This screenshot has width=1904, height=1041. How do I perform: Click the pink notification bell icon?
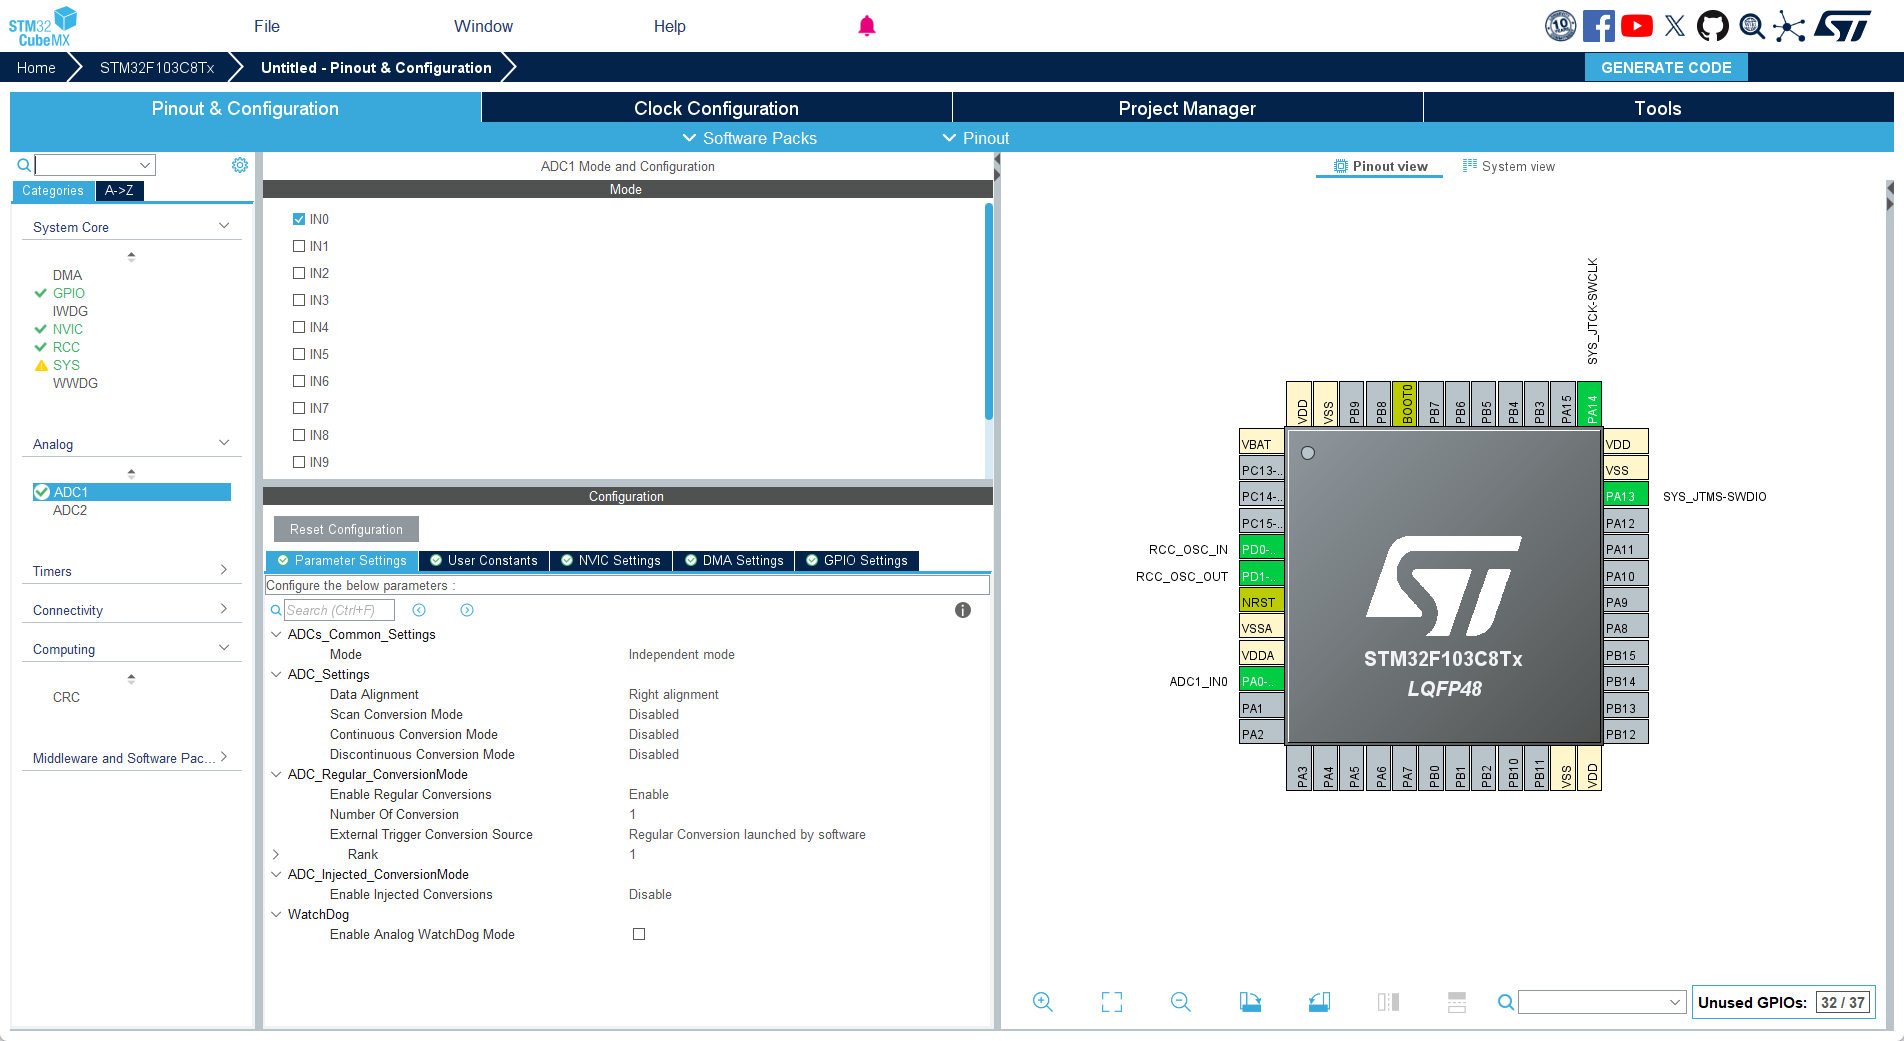[867, 26]
